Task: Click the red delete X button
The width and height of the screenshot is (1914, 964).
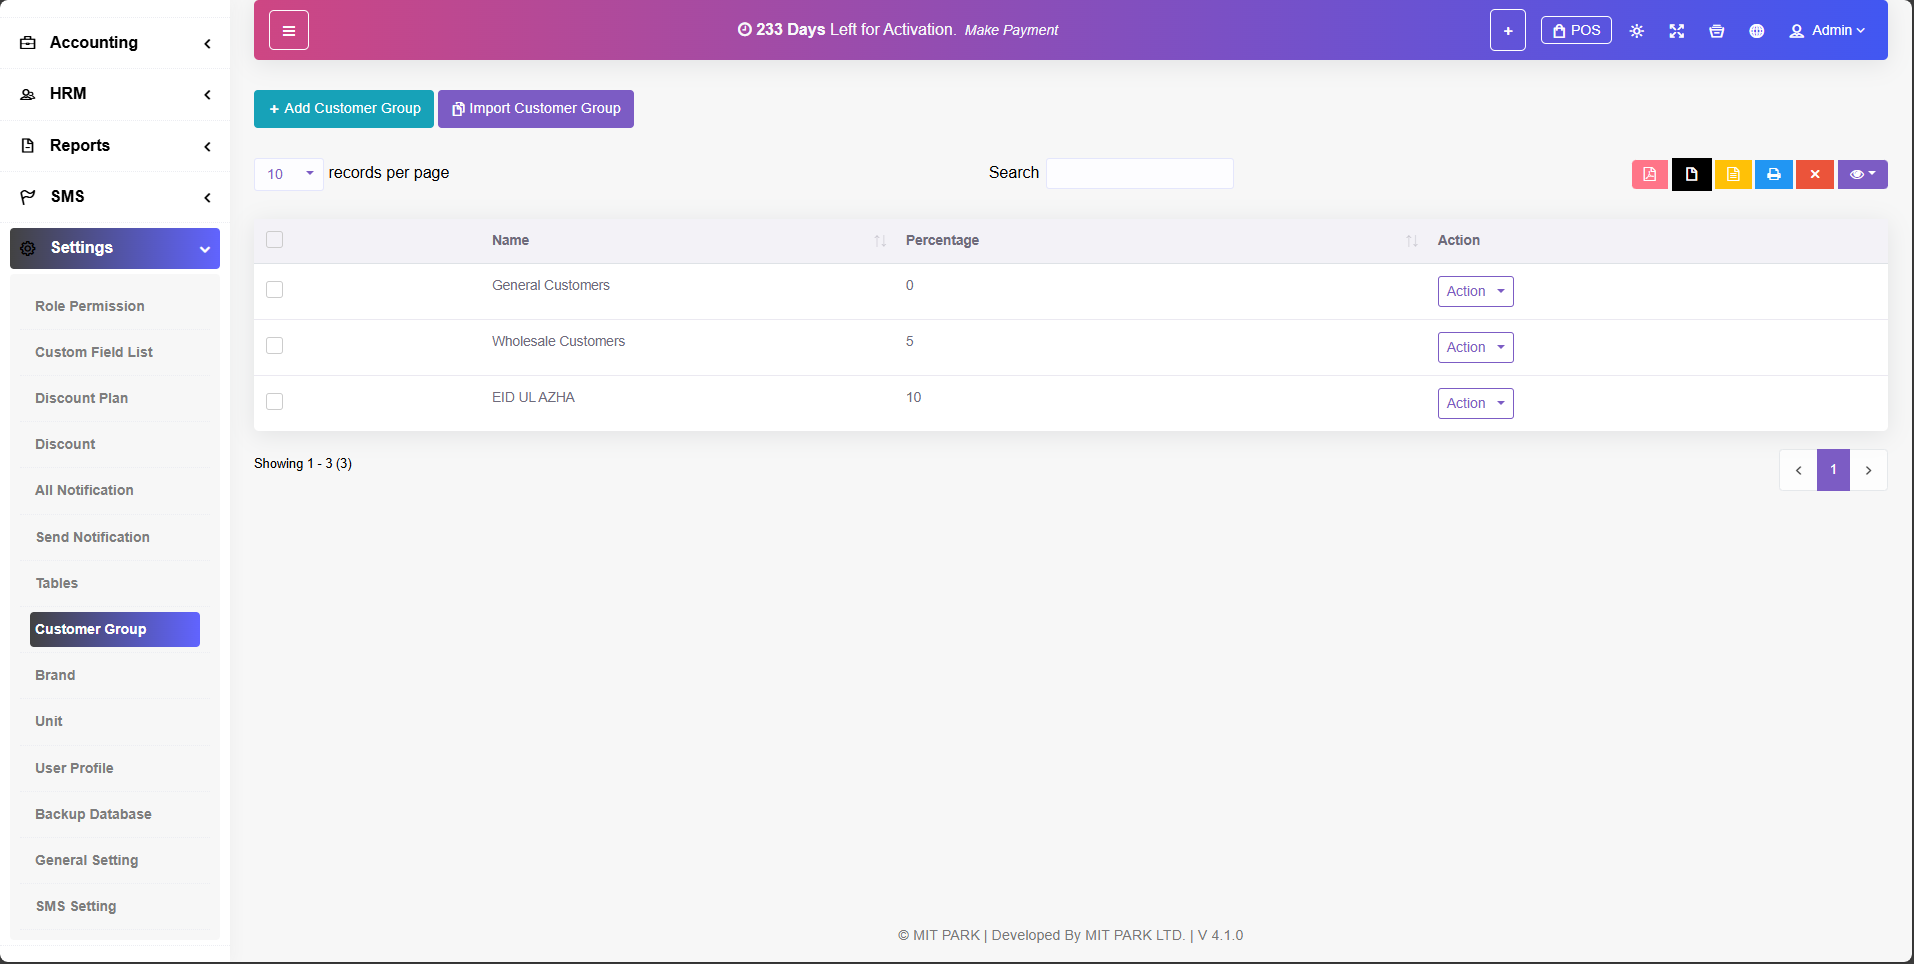Action: coord(1814,174)
